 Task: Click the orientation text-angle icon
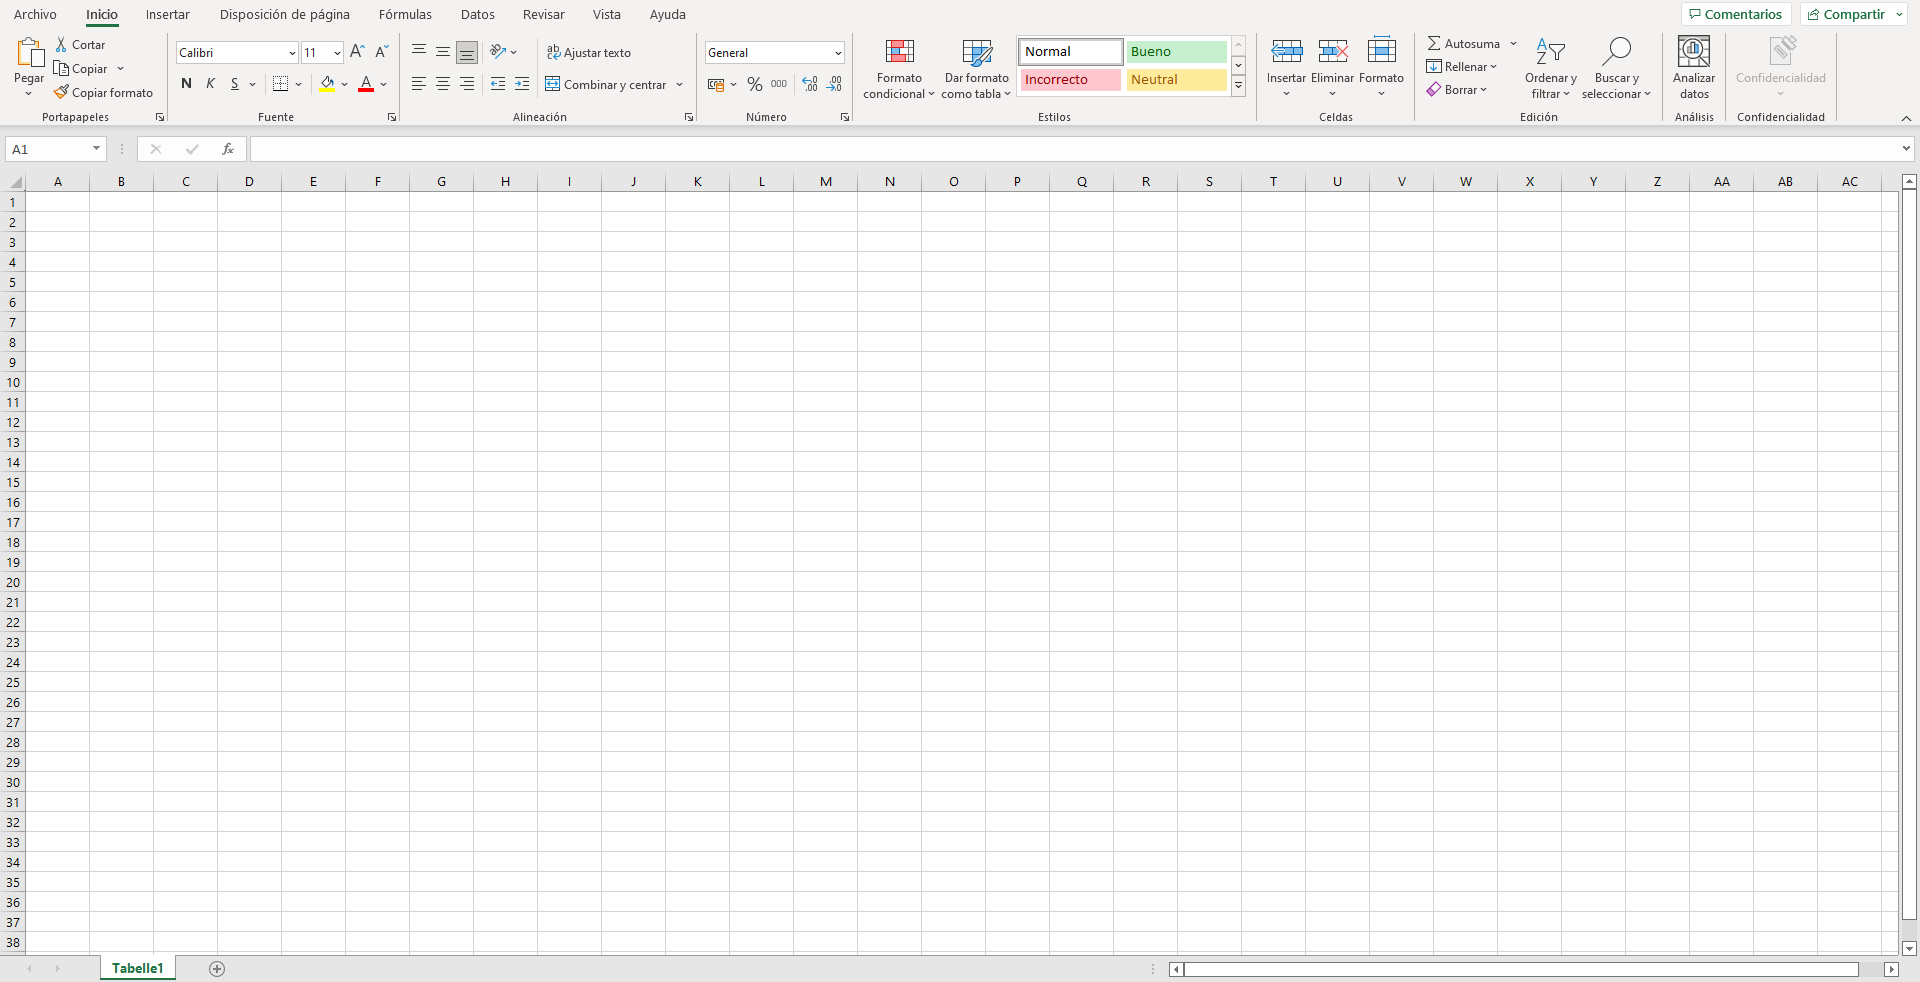pos(497,52)
